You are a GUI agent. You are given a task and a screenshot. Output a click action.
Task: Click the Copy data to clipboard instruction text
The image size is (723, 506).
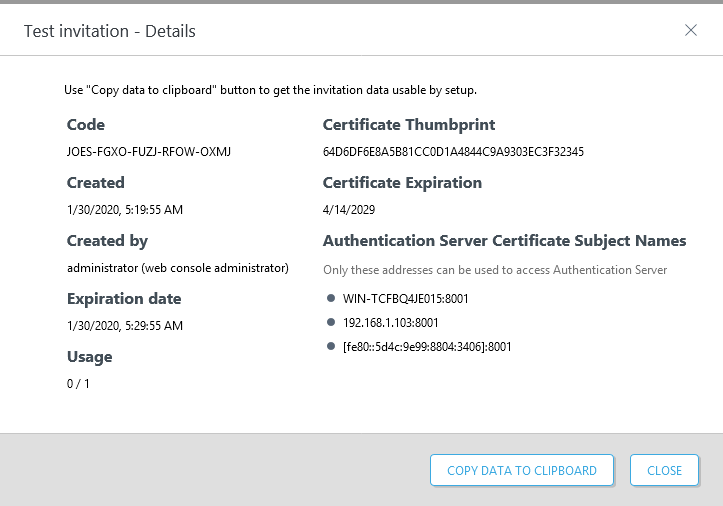point(270,90)
